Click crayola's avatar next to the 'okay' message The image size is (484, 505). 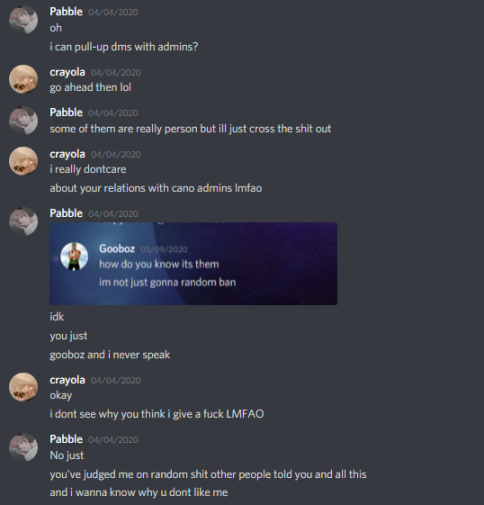[23, 387]
